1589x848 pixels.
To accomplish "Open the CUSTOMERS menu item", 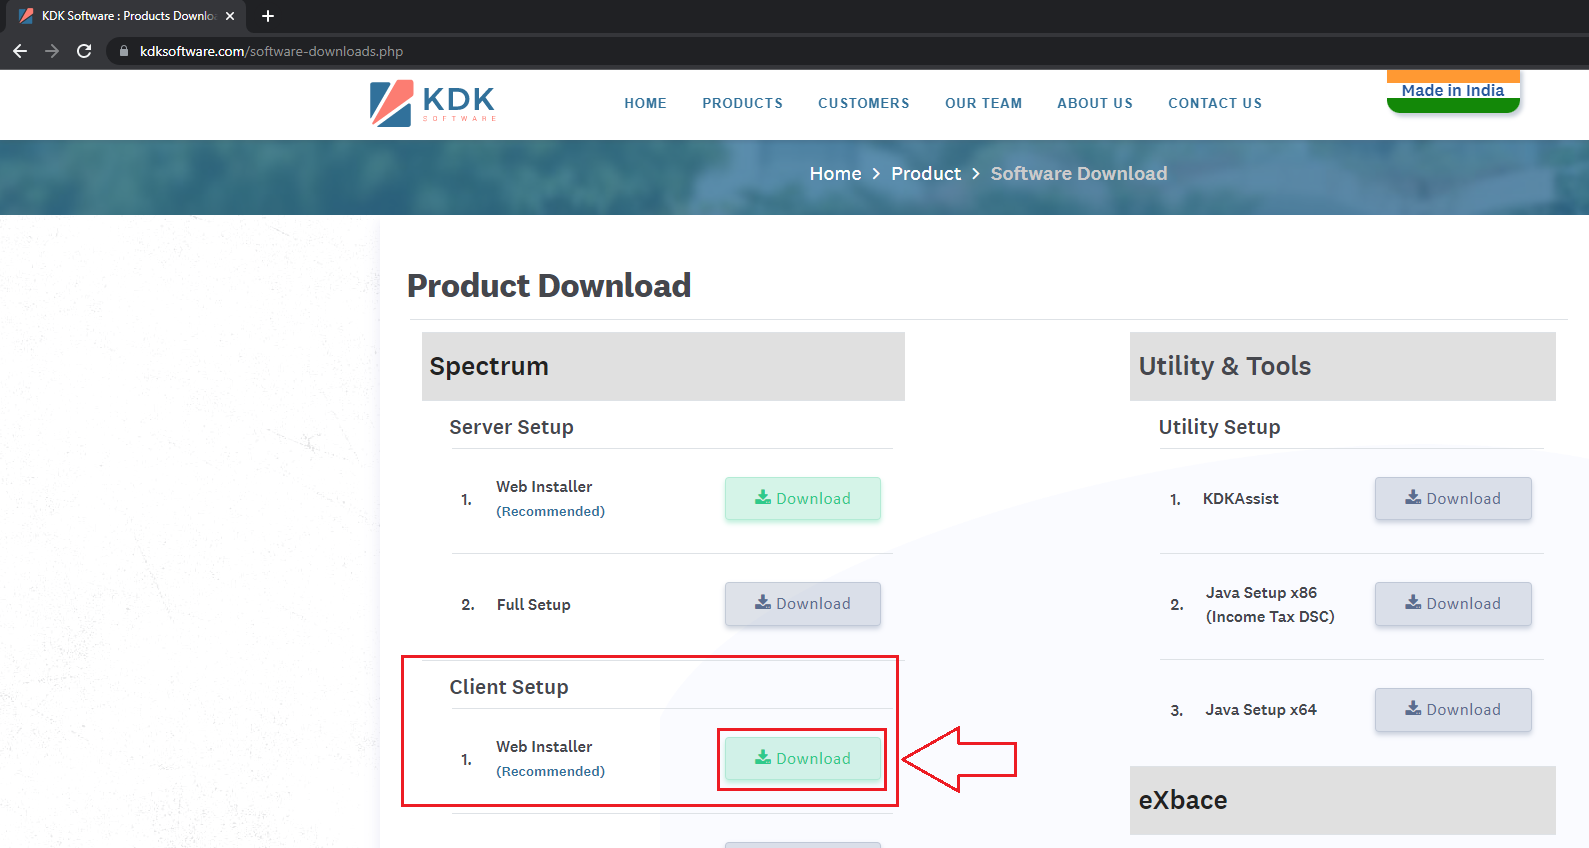I will (x=864, y=103).
